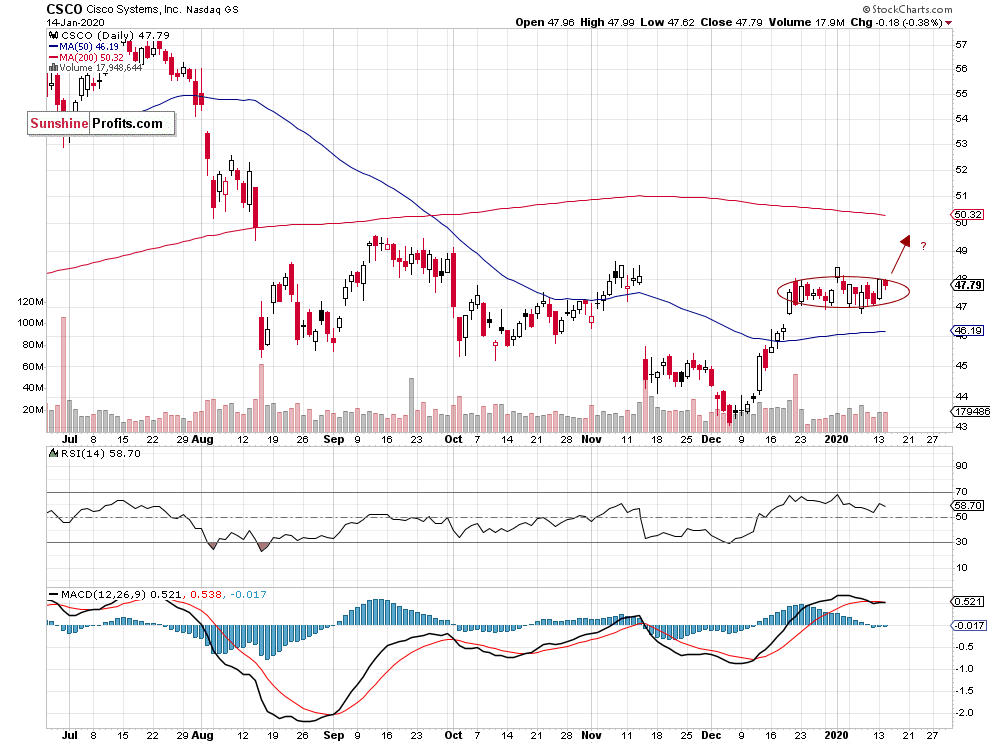
Task: Select the black MACD legend line swatch
Action: point(53,594)
